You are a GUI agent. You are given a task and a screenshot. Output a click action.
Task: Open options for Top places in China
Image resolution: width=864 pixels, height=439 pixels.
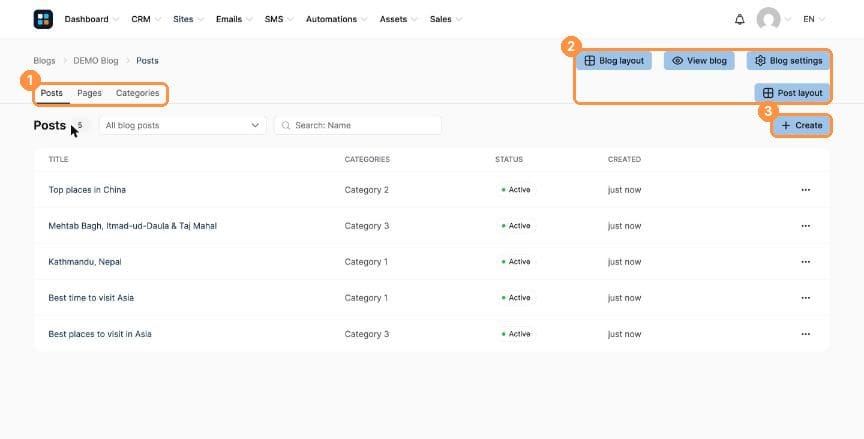pyautogui.click(x=806, y=189)
